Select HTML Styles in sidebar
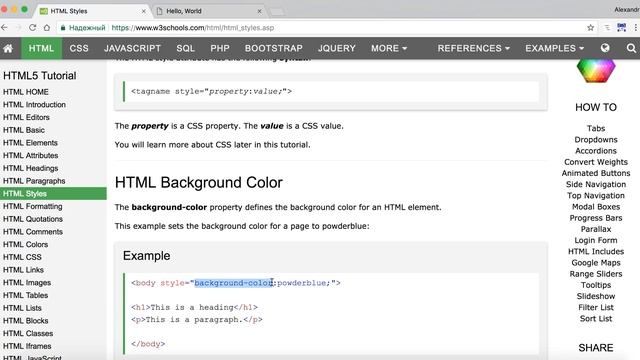This screenshot has width=640, height=360. click(53, 193)
